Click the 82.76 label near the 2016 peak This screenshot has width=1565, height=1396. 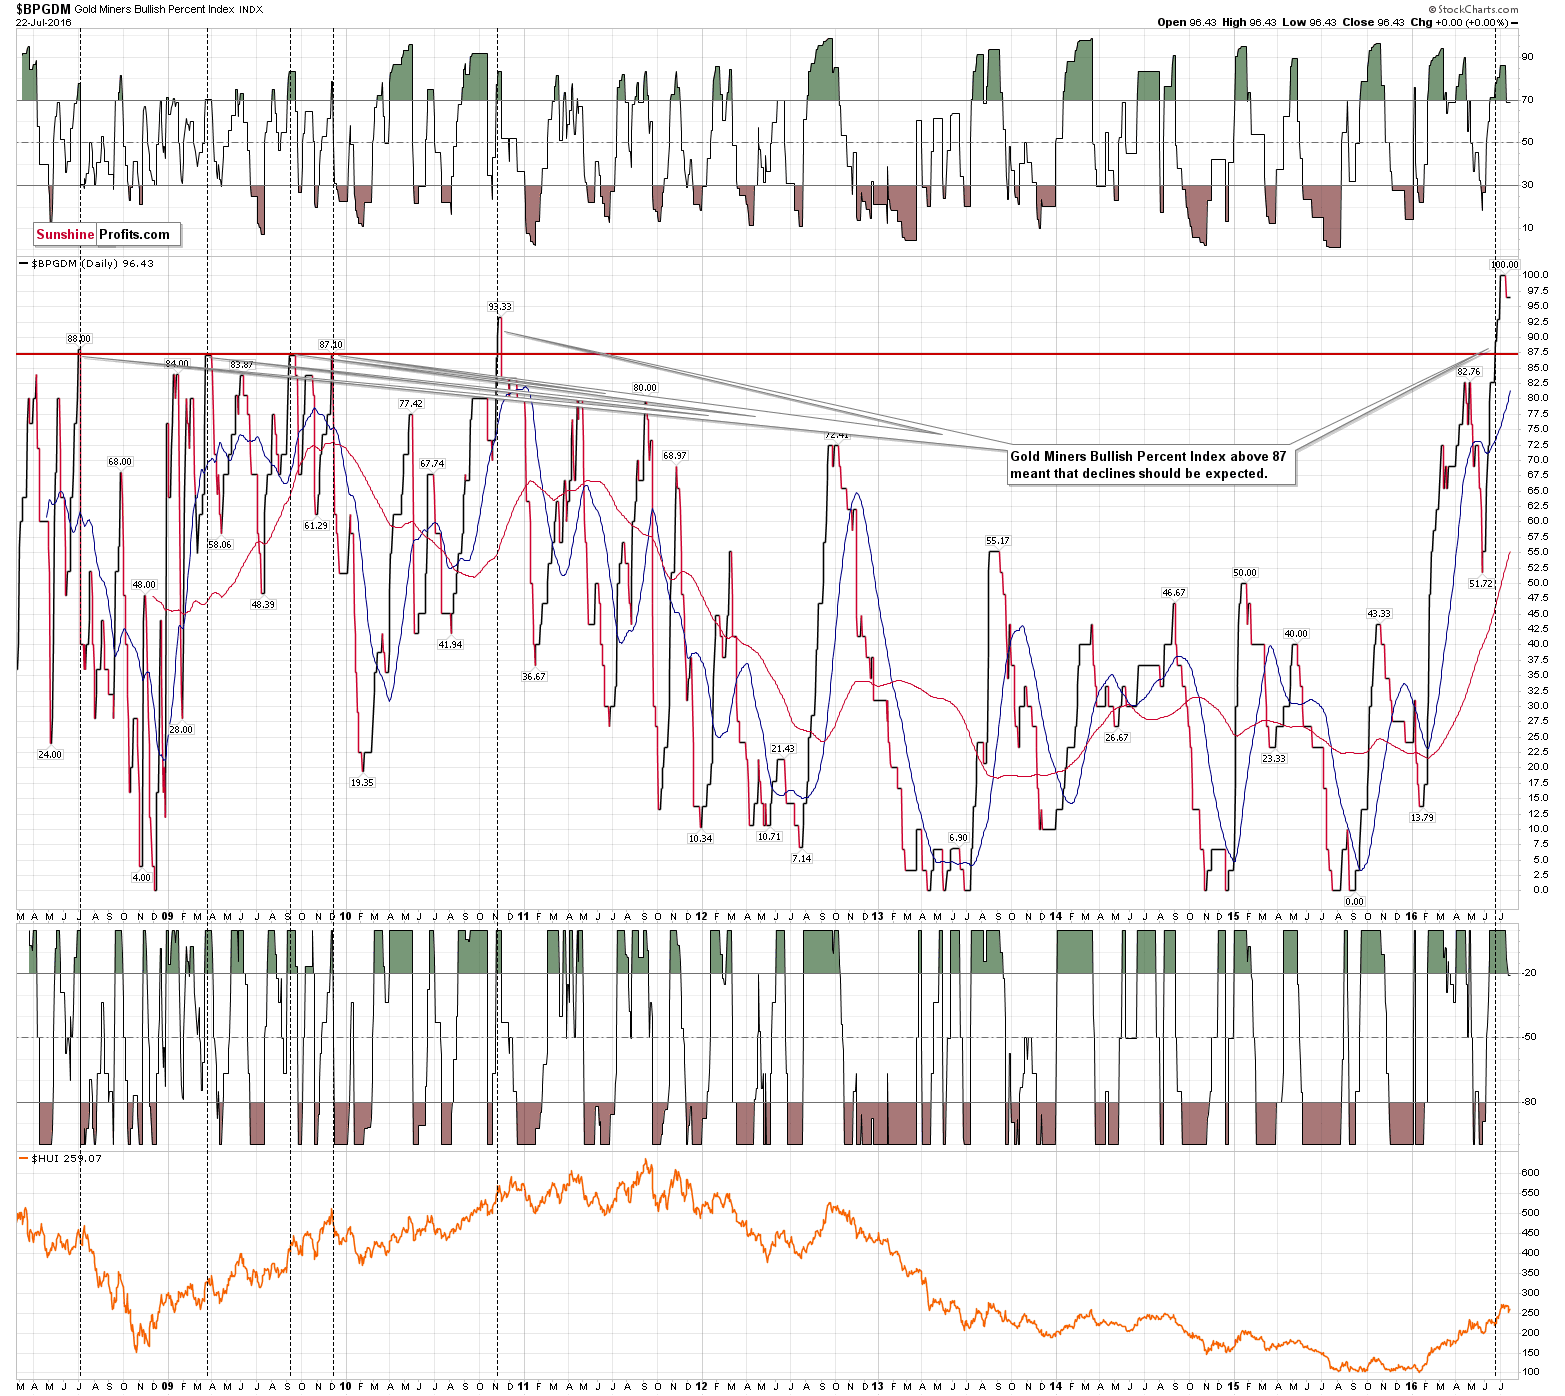click(1468, 372)
